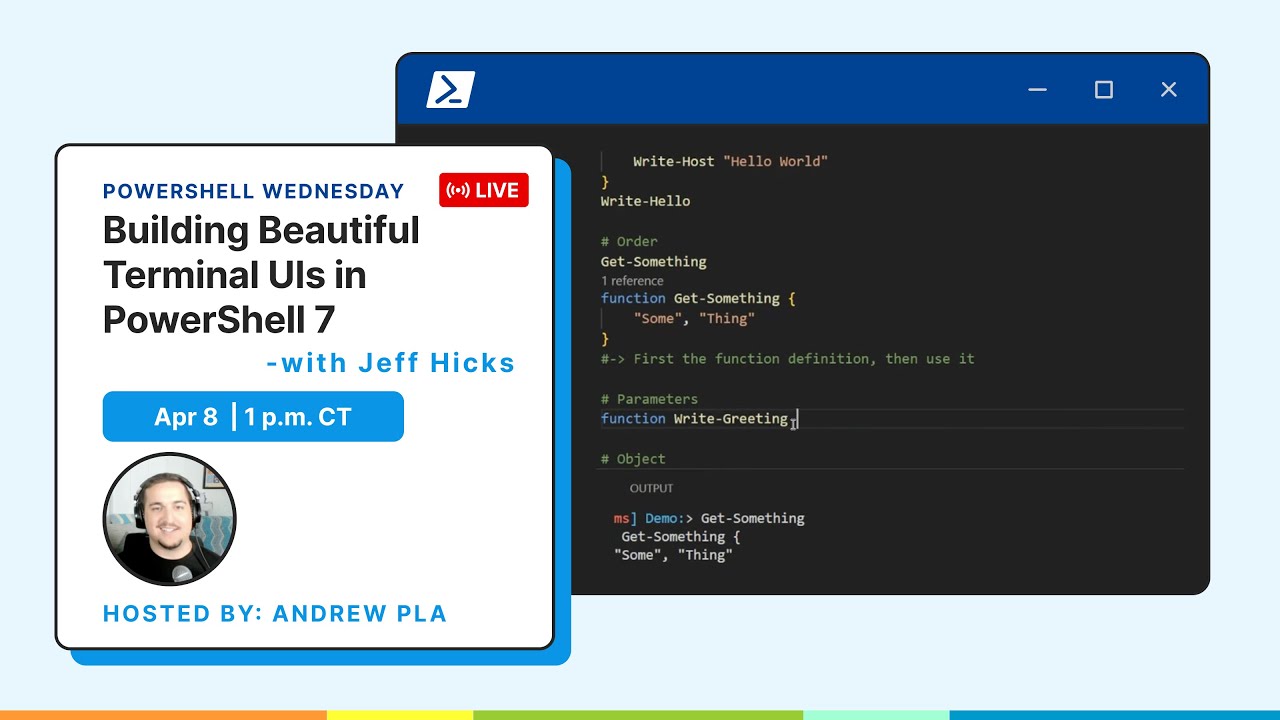This screenshot has width=1280, height=720.
Task: Click the '# Order' comment
Action: pyautogui.click(x=629, y=241)
